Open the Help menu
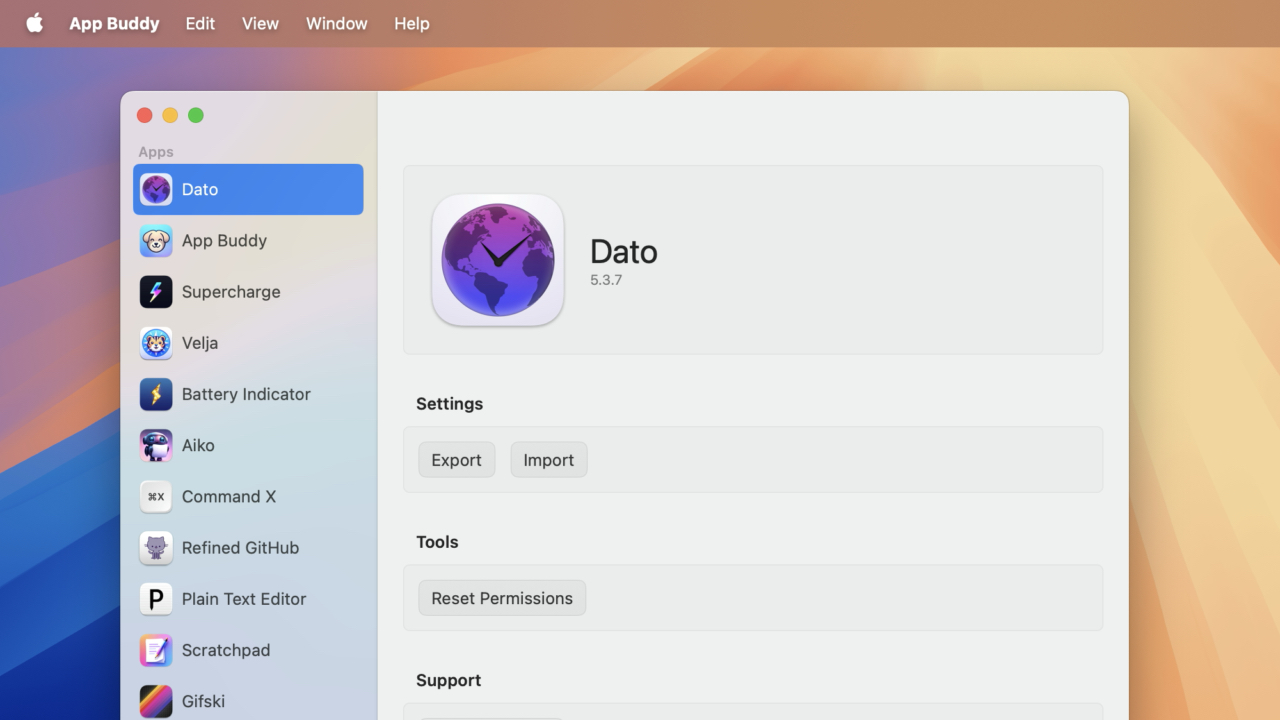This screenshot has width=1280, height=720. coord(411,23)
